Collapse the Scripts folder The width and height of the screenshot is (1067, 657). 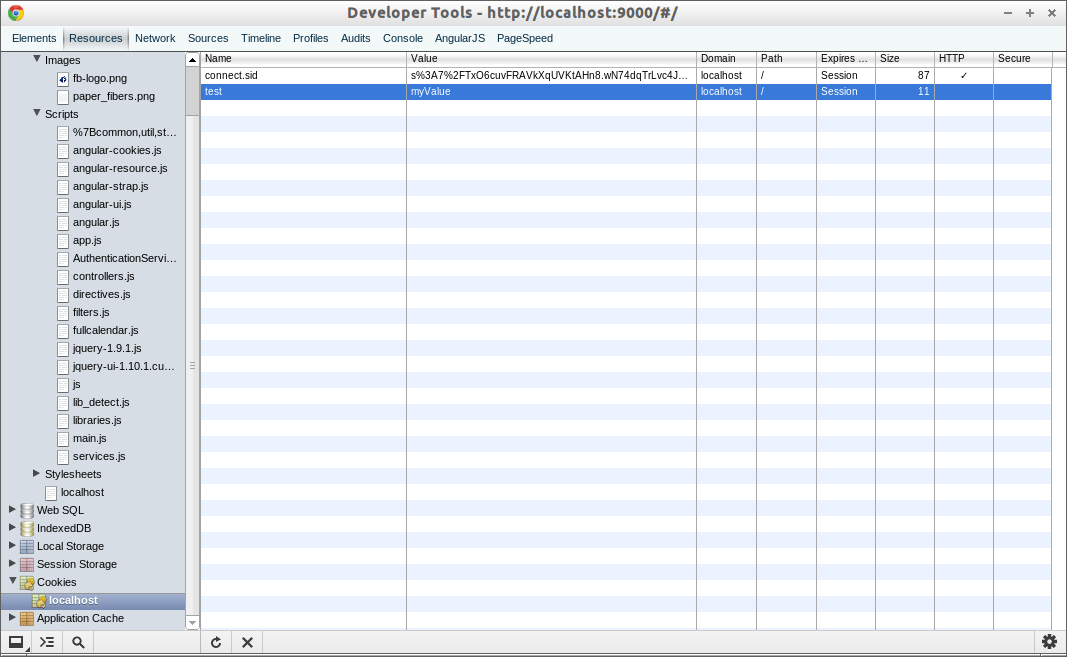pos(37,113)
